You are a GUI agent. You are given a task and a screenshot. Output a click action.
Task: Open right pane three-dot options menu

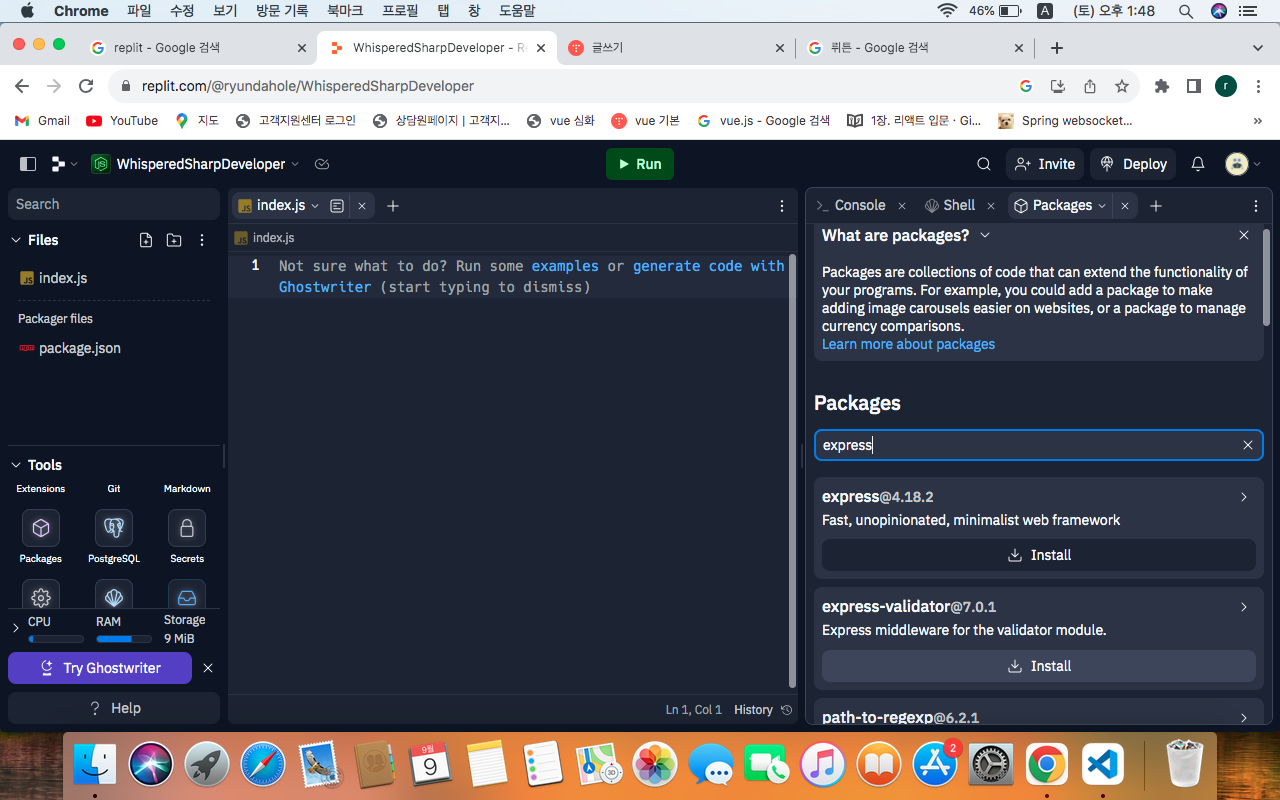pos(1256,206)
